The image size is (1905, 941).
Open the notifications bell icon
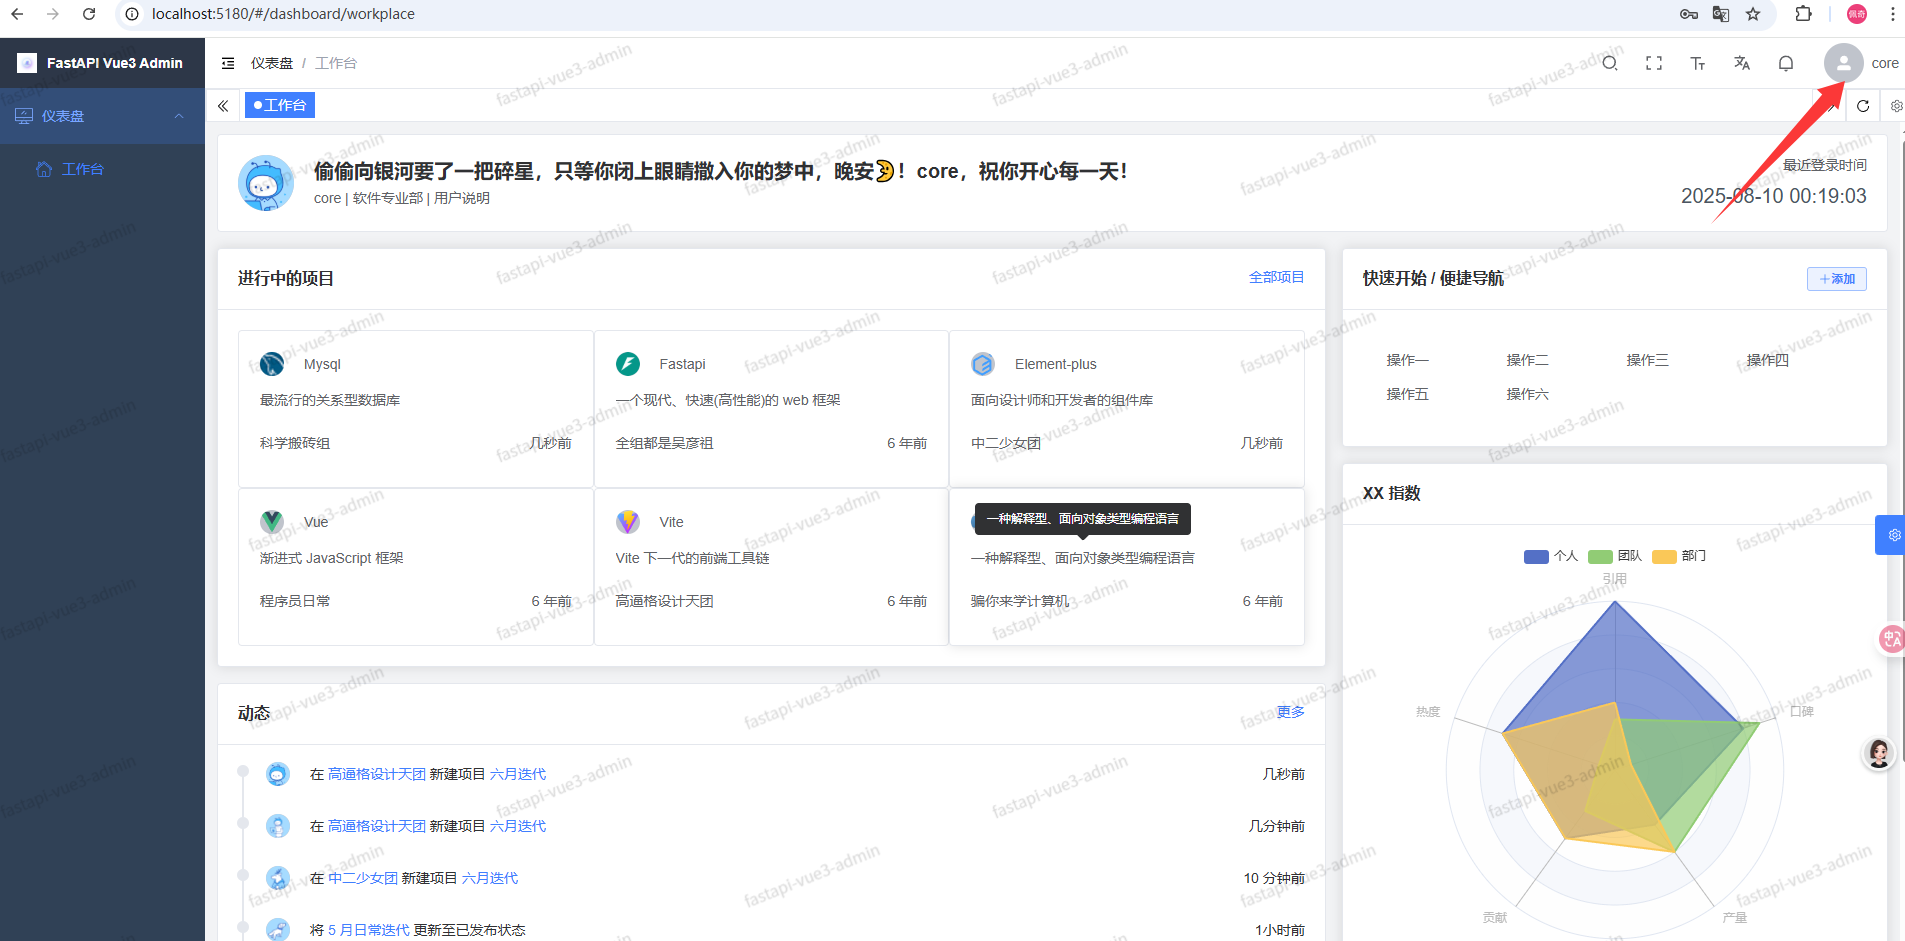pos(1786,63)
